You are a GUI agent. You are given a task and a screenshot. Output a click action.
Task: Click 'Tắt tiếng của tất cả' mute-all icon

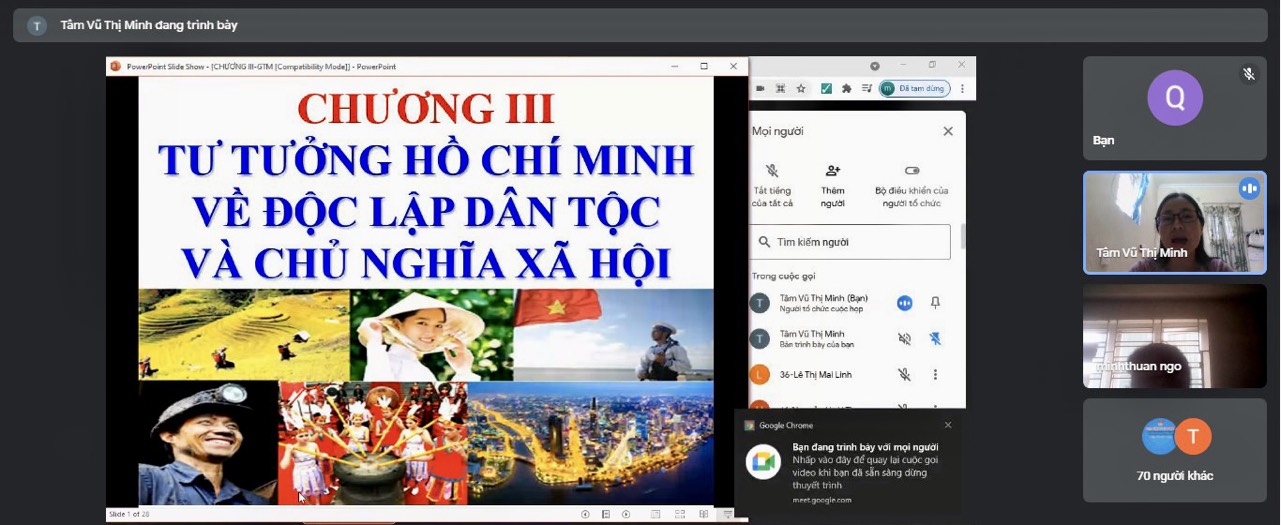(772, 171)
